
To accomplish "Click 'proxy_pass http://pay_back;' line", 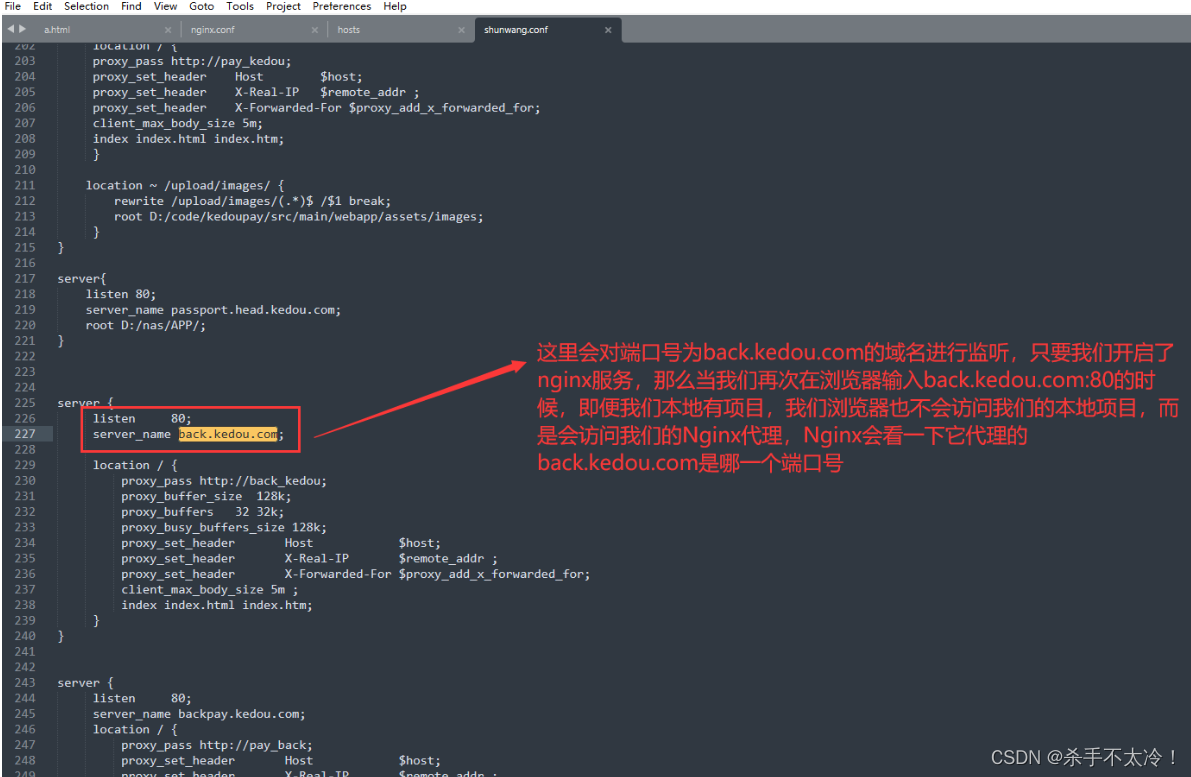I will tap(216, 745).
